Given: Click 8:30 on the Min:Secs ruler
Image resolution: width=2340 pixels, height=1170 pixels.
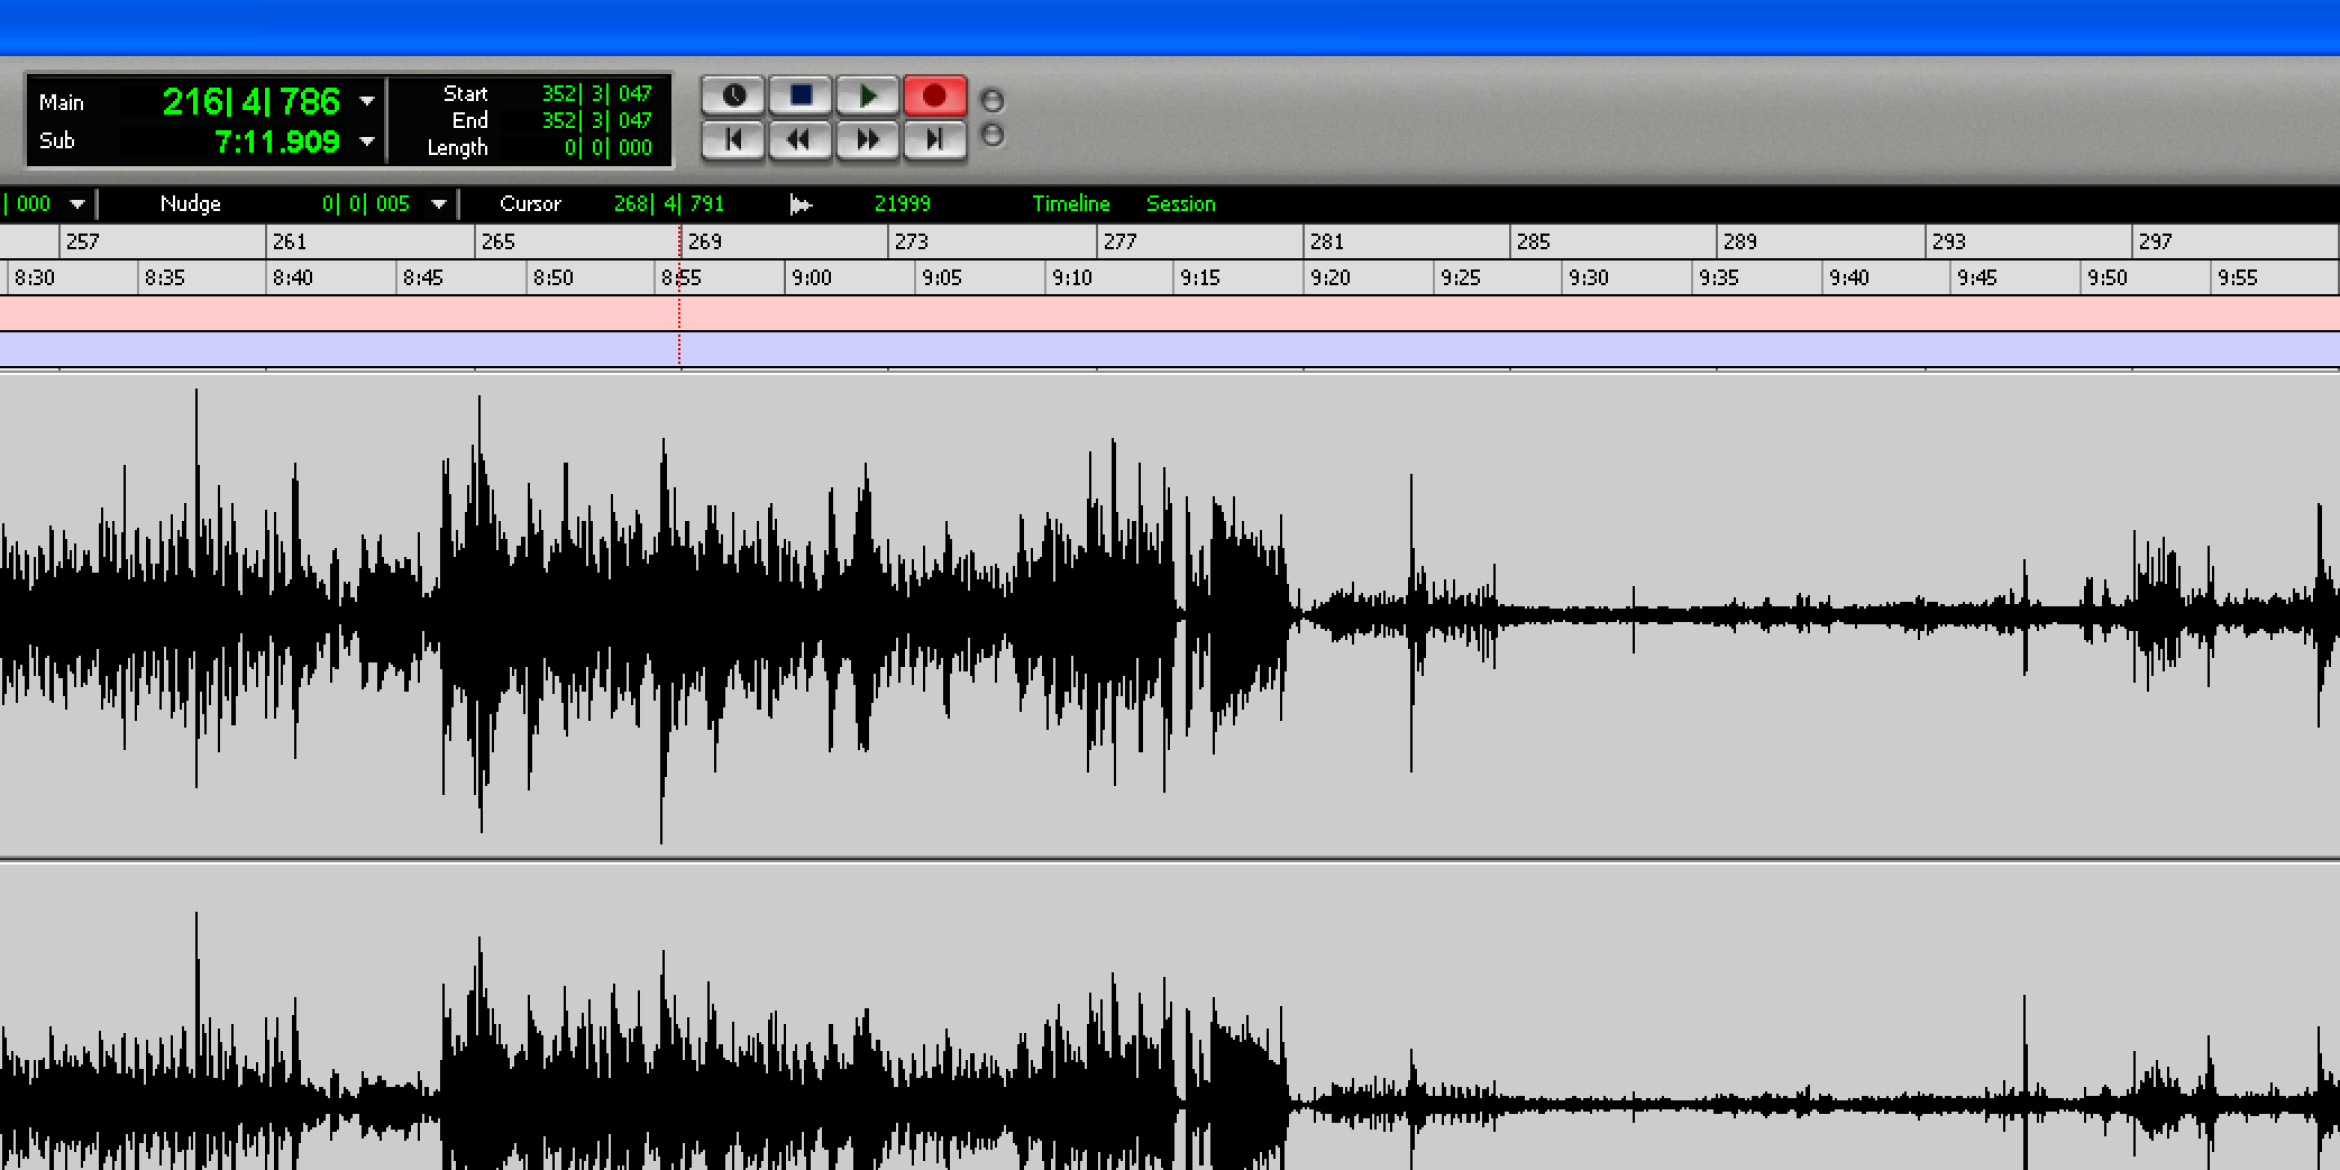Looking at the screenshot, I should pyautogui.click(x=34, y=278).
